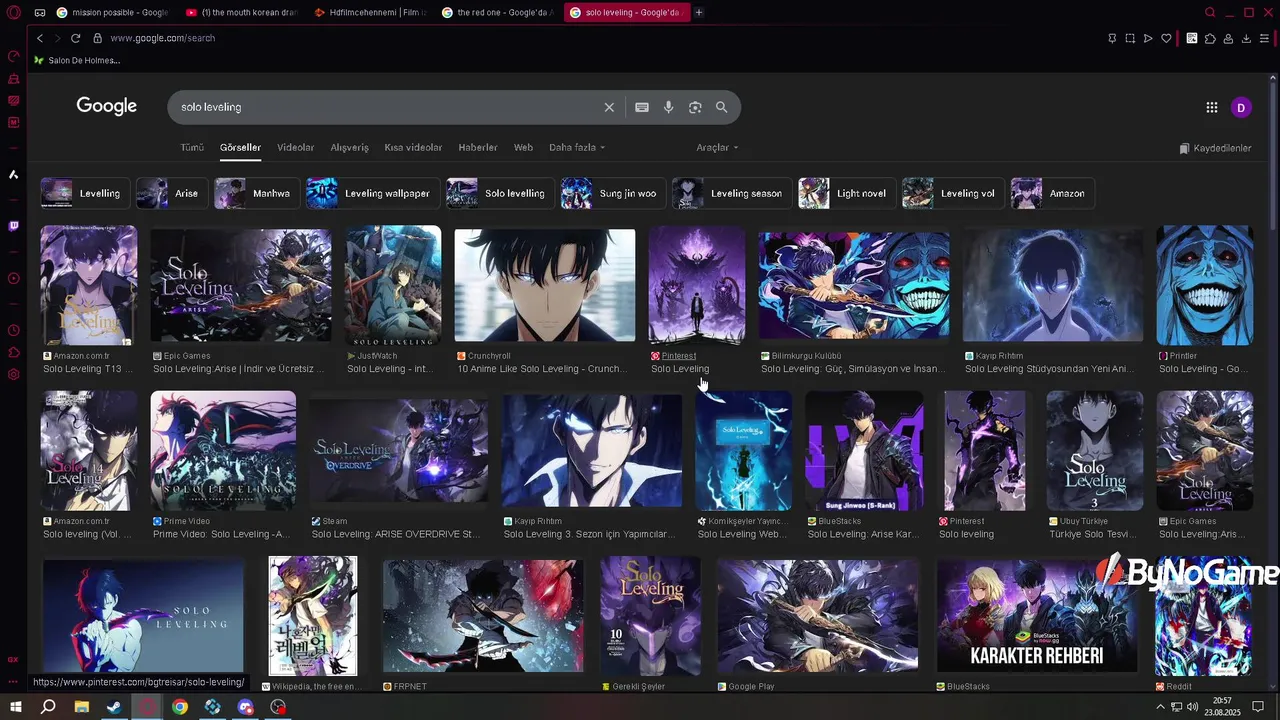
Task: Select the Amazon filter chip
Action: click(x=1053, y=193)
